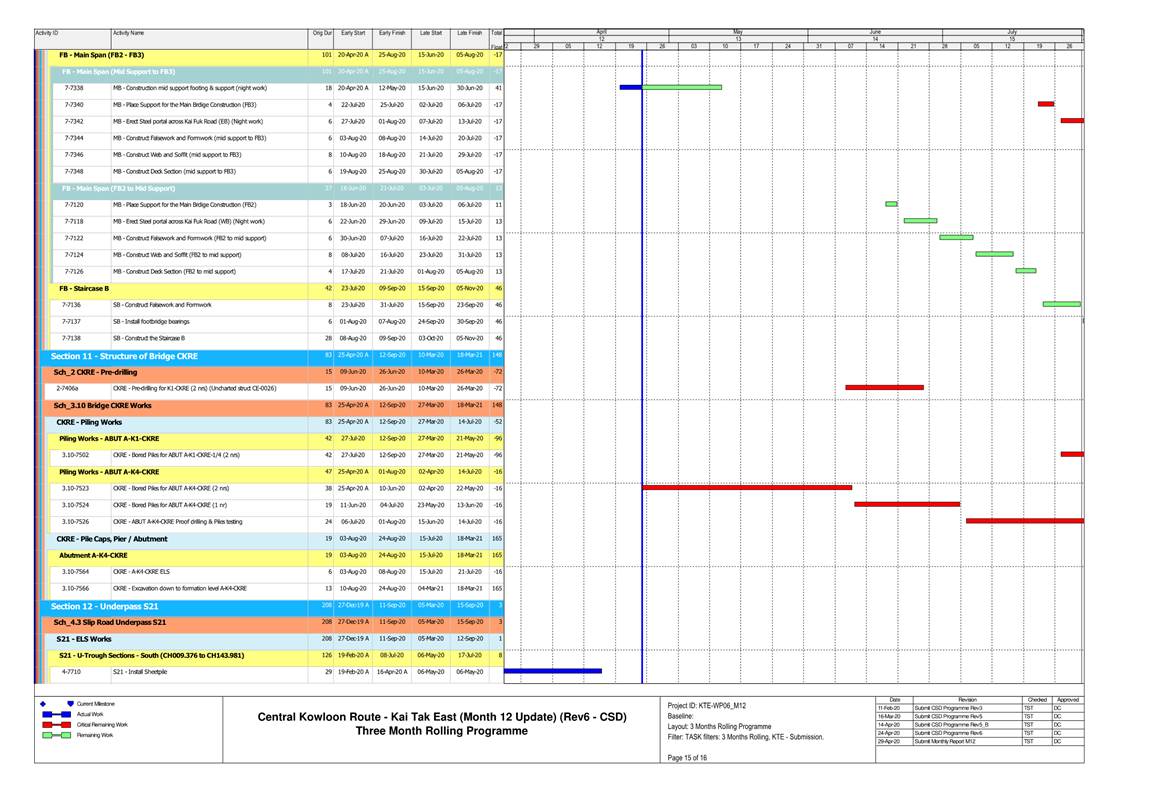Image resolution: width=1149 pixels, height=812 pixels.
Task: Click the green Remaining Work legend bar
Action: pyautogui.click(x=56, y=735)
